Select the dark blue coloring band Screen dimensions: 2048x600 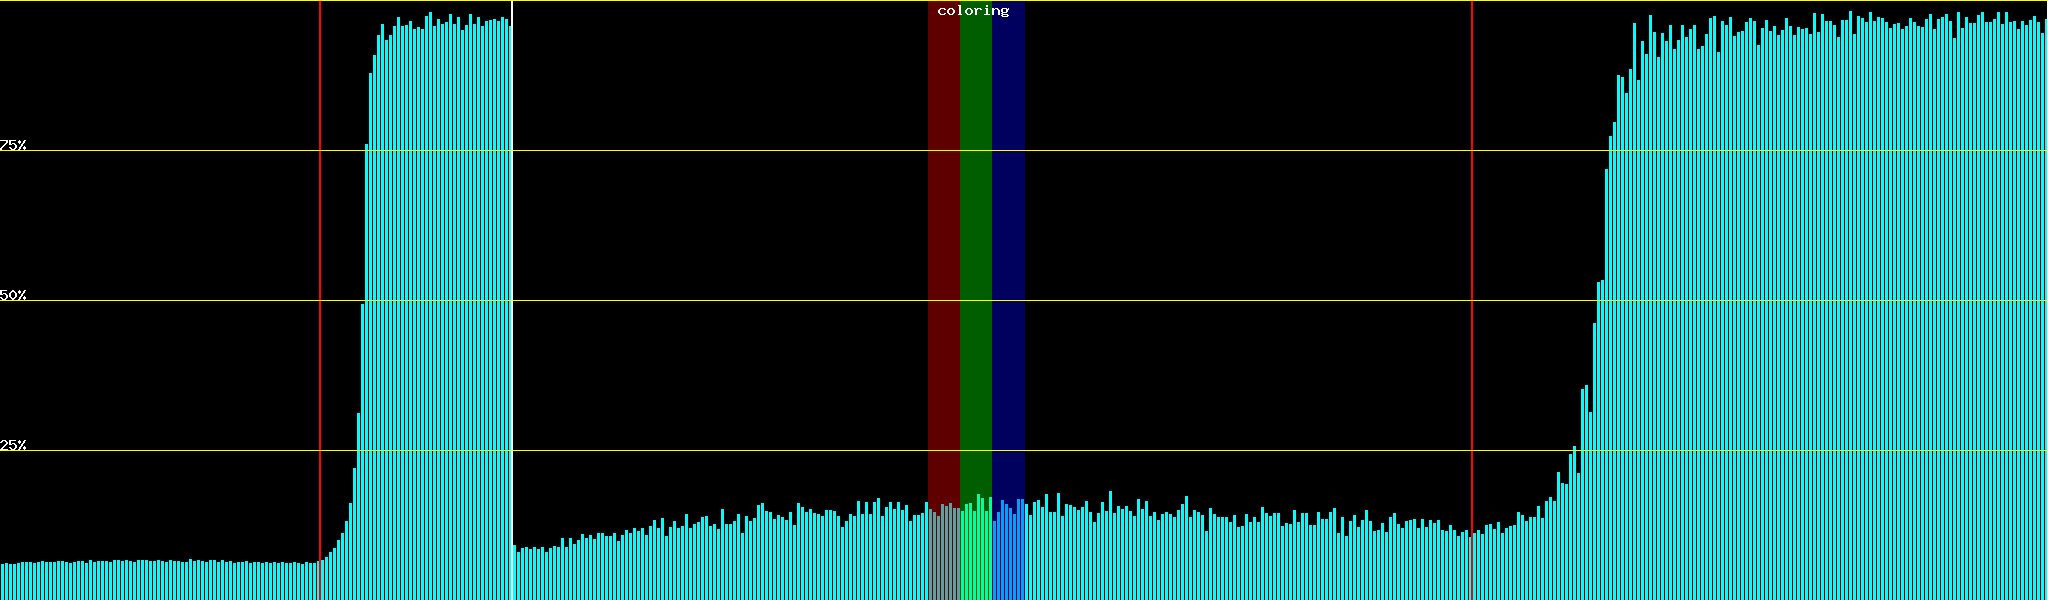coord(1008,250)
